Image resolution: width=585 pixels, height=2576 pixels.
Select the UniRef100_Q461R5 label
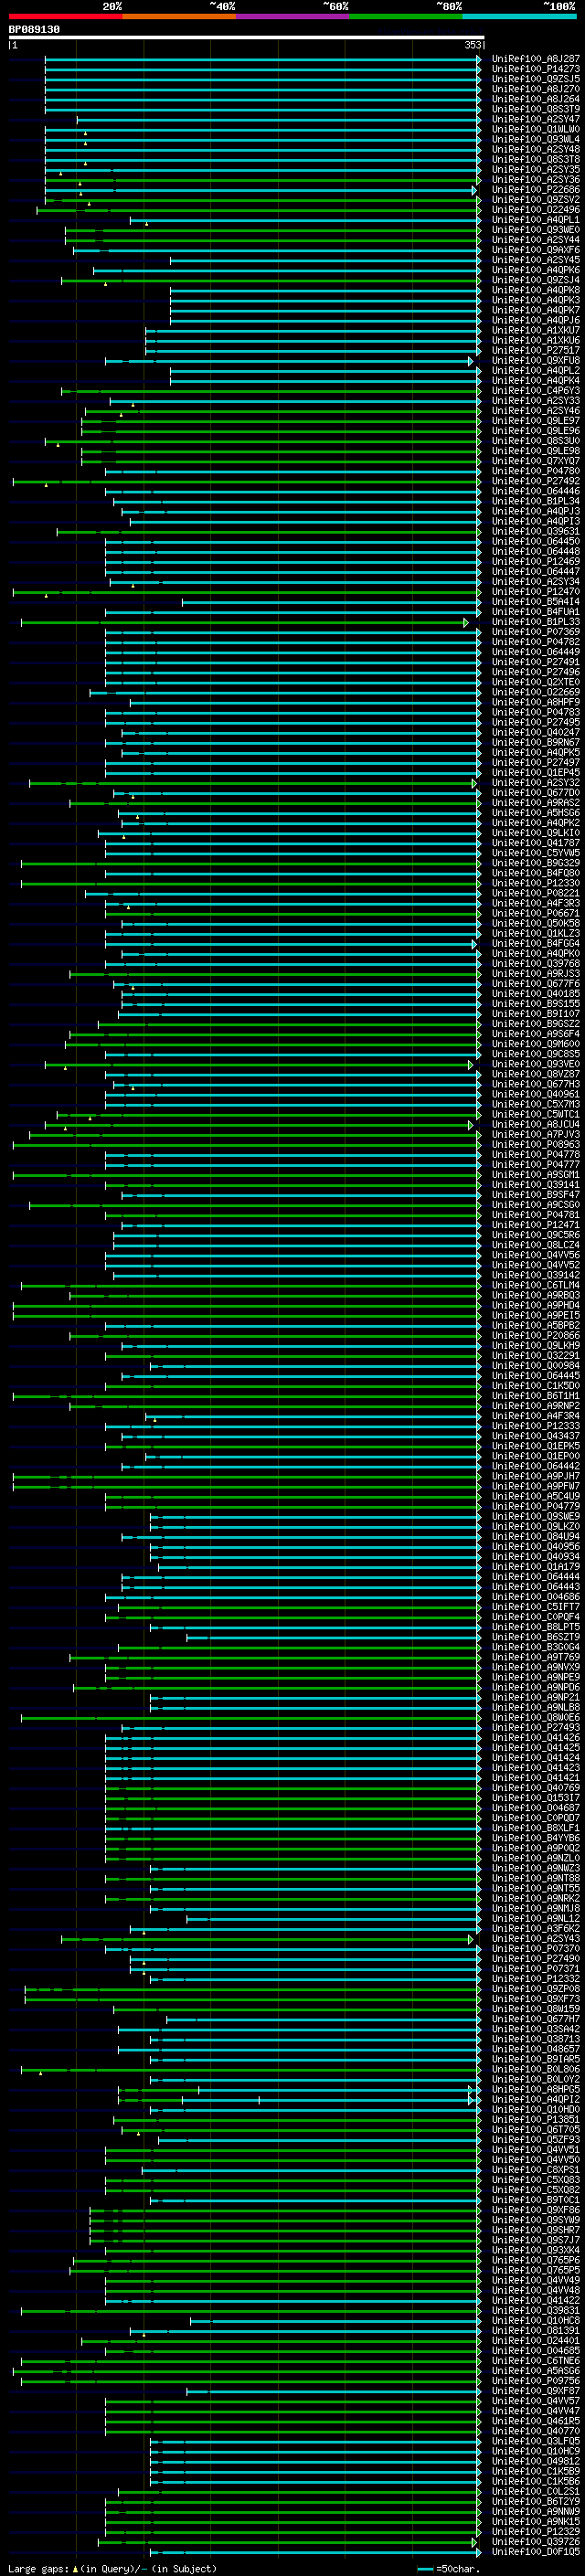click(535, 2421)
